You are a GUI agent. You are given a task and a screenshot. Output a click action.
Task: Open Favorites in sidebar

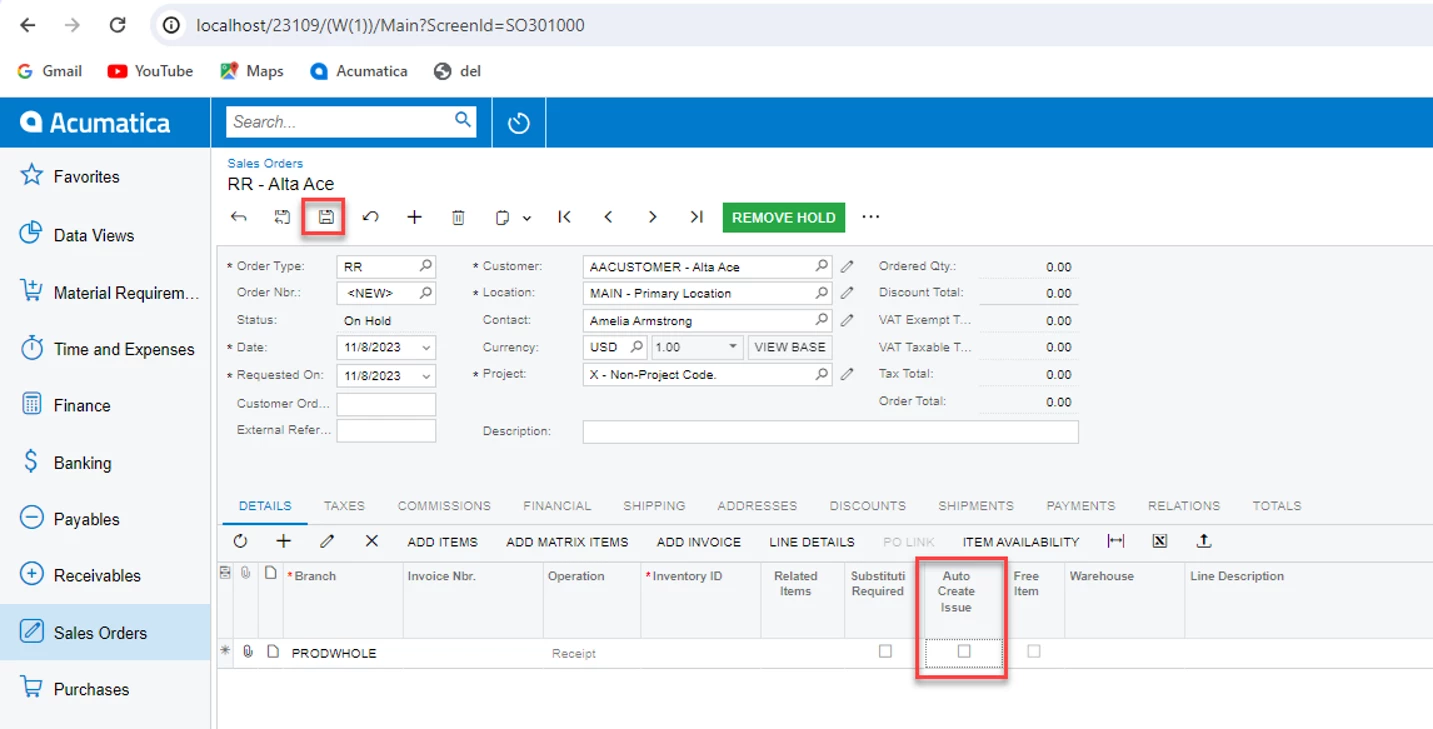point(105,176)
